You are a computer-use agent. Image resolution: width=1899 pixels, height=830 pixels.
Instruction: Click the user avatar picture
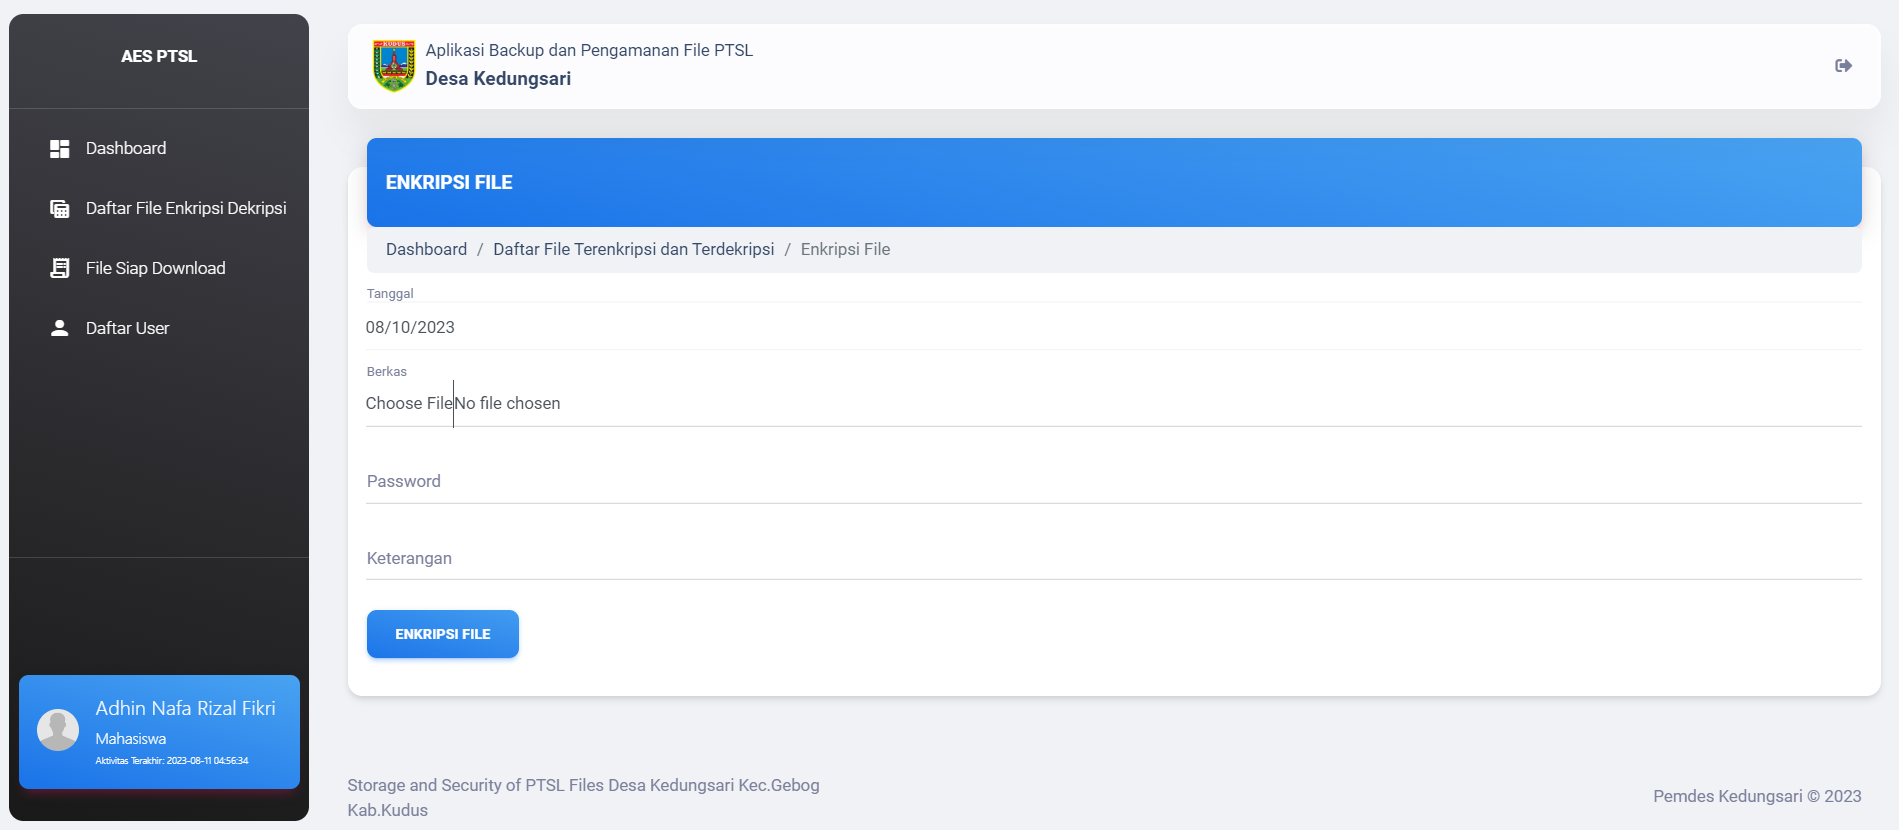[x=58, y=730]
